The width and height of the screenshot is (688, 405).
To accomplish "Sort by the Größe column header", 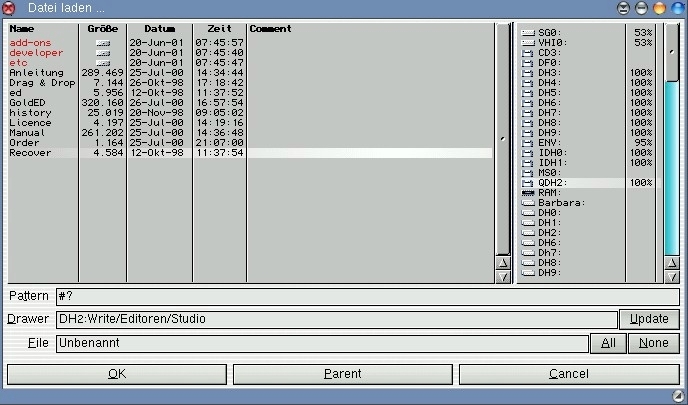I will [103, 29].
